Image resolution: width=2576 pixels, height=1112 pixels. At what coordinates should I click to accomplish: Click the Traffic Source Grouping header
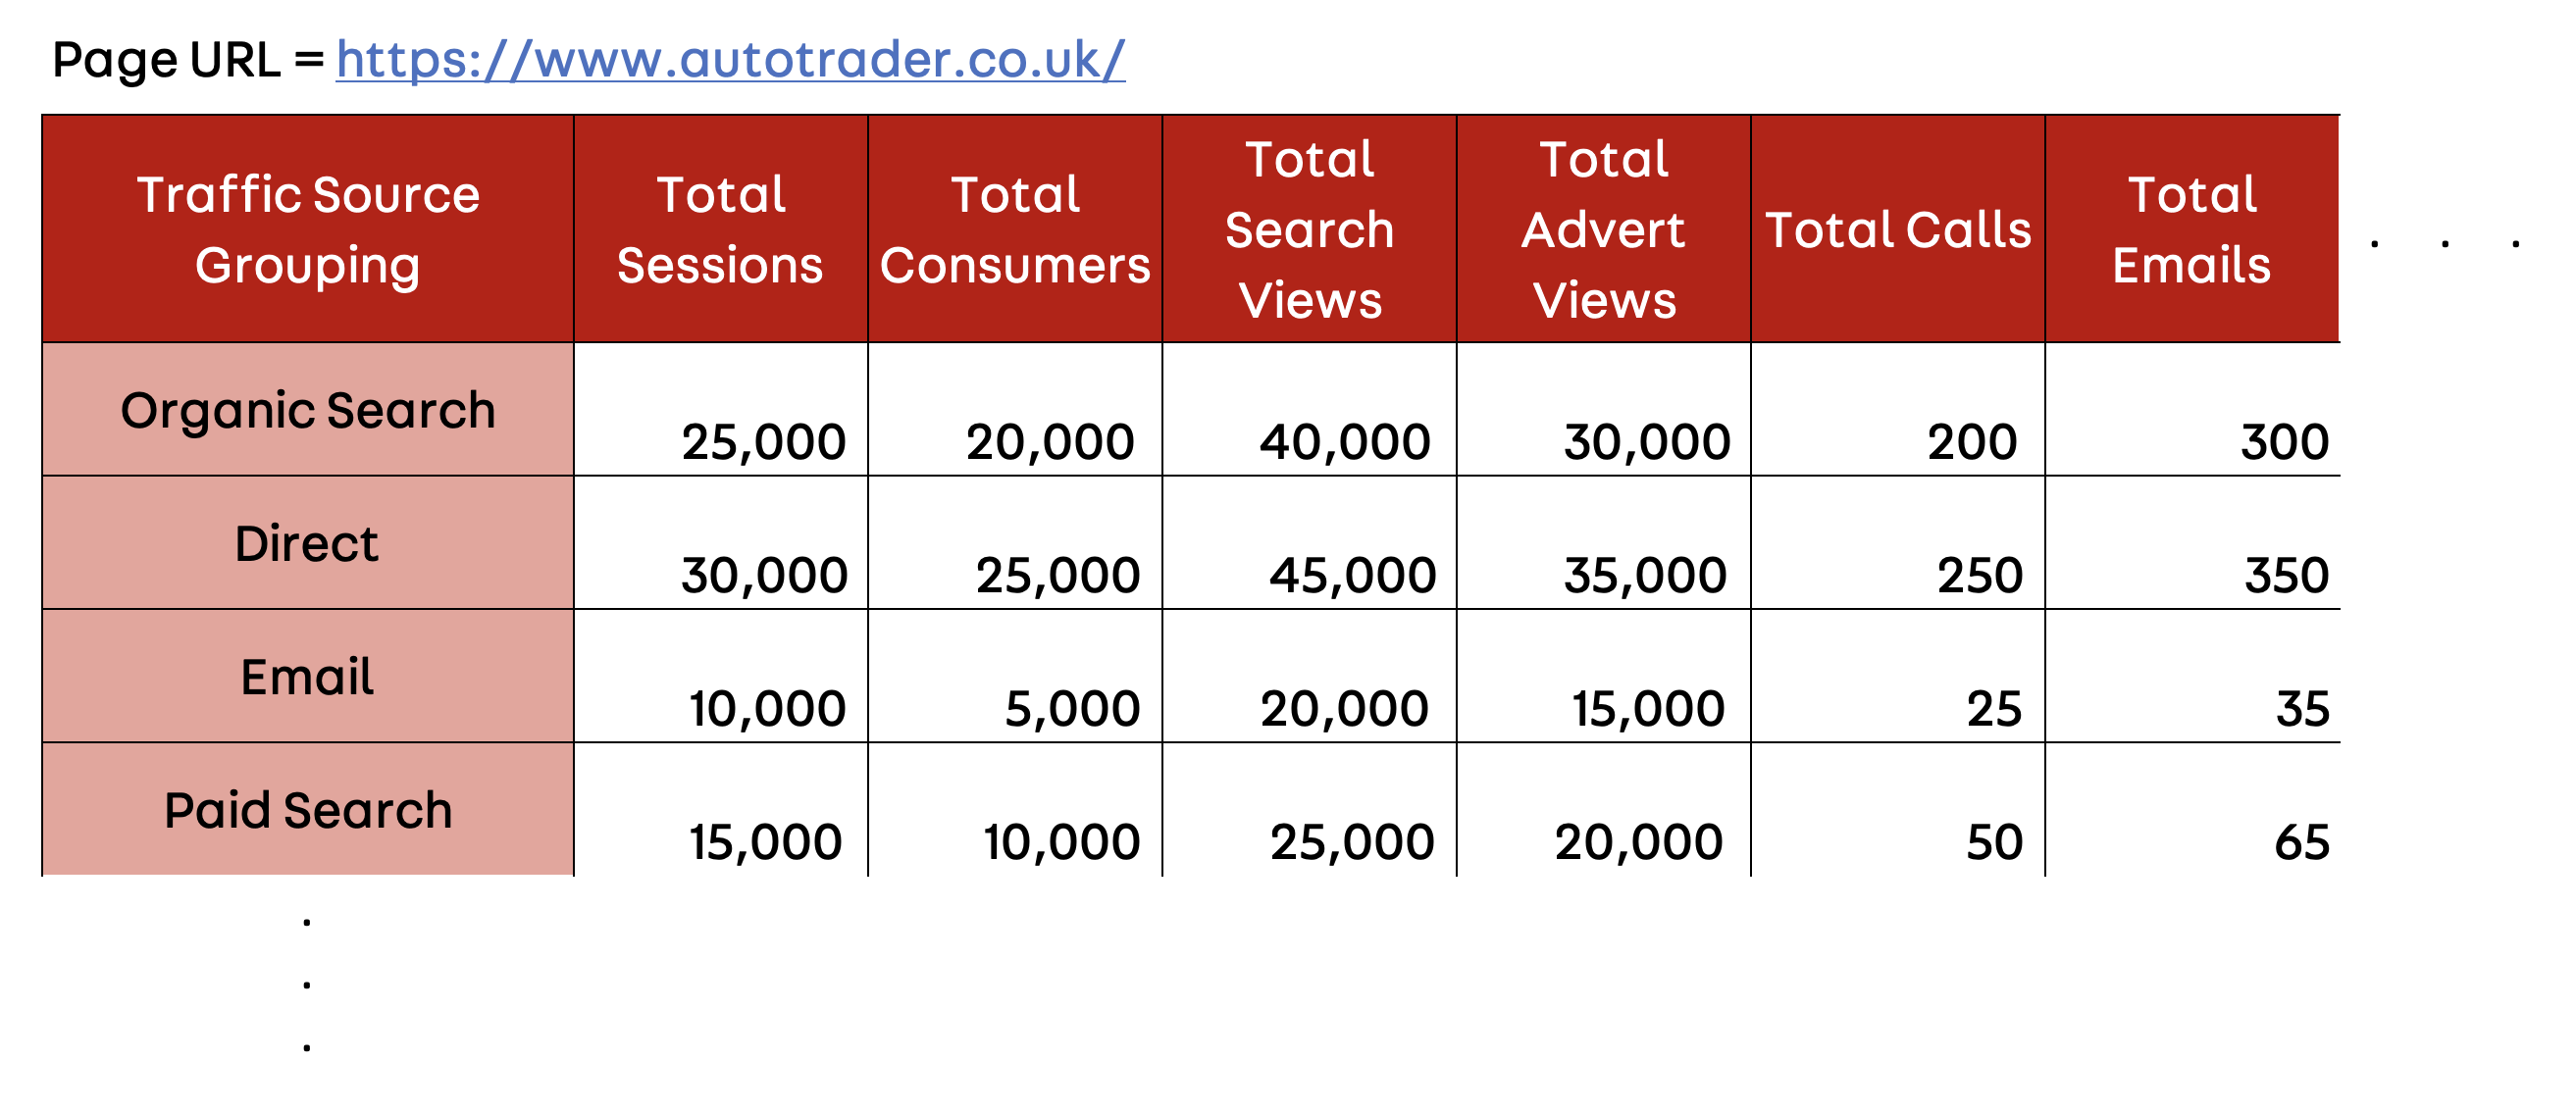(308, 229)
